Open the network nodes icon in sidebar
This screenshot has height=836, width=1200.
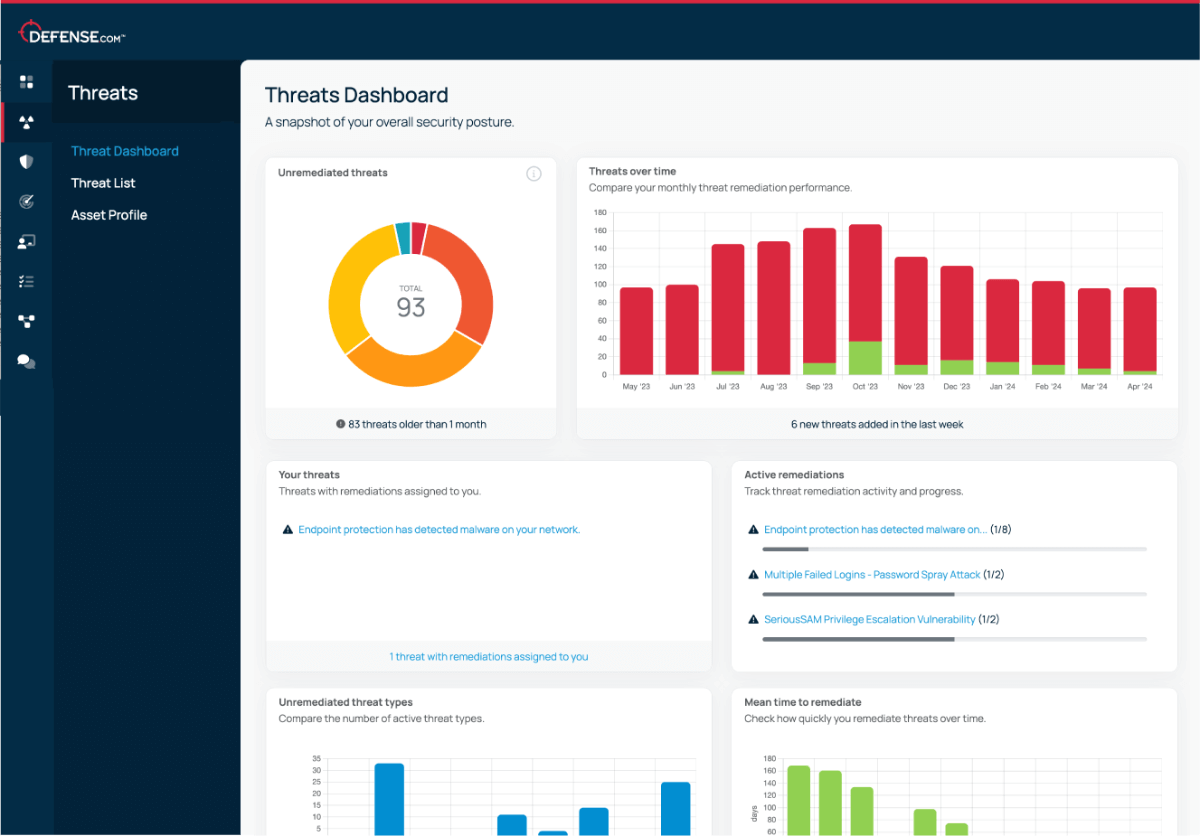[x=27, y=321]
